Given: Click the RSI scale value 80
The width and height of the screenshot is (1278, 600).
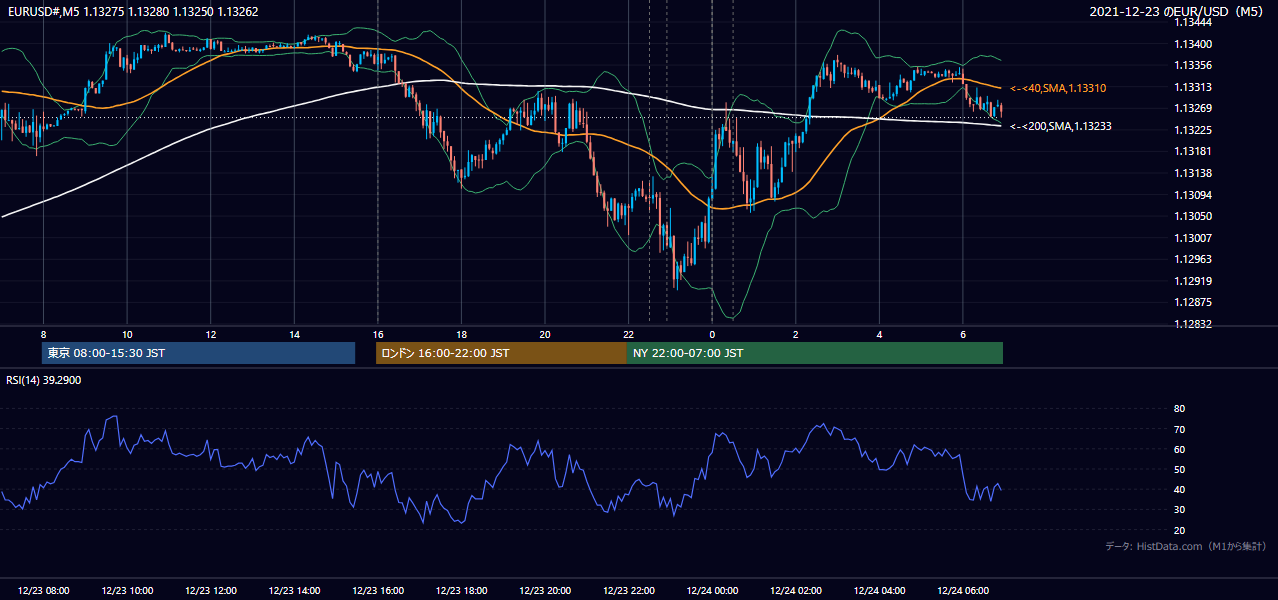Looking at the screenshot, I should [x=1179, y=409].
